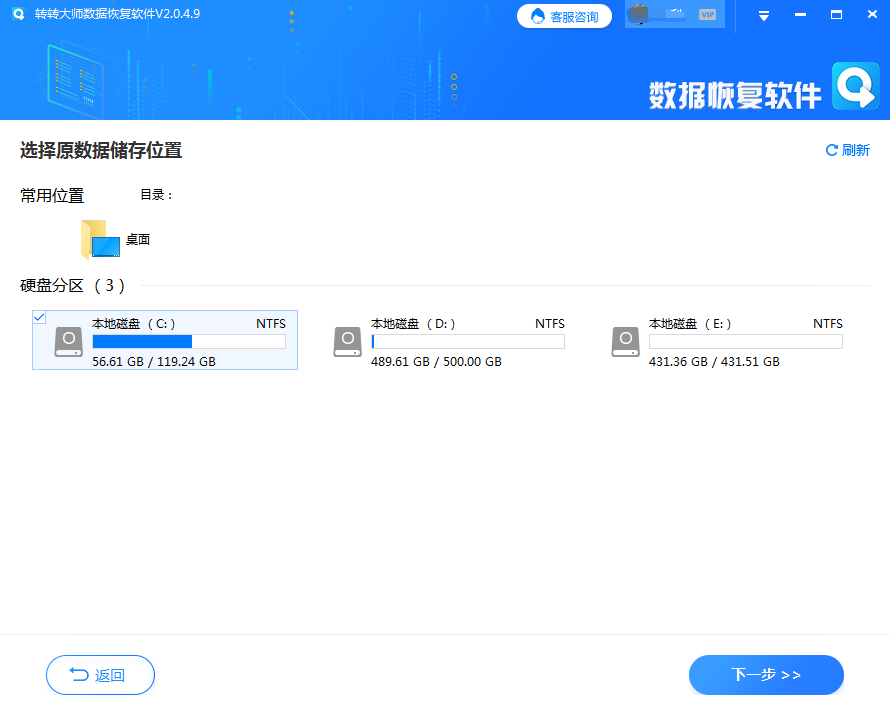Click the 56.61 GB / 119.24 GB text
This screenshot has height=715, width=890.
(154, 361)
